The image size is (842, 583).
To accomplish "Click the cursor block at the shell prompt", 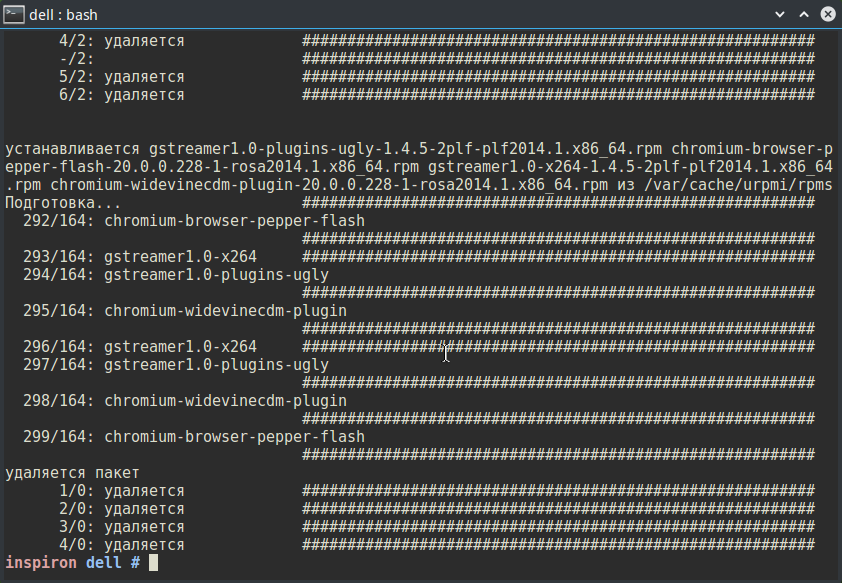I will (153, 563).
